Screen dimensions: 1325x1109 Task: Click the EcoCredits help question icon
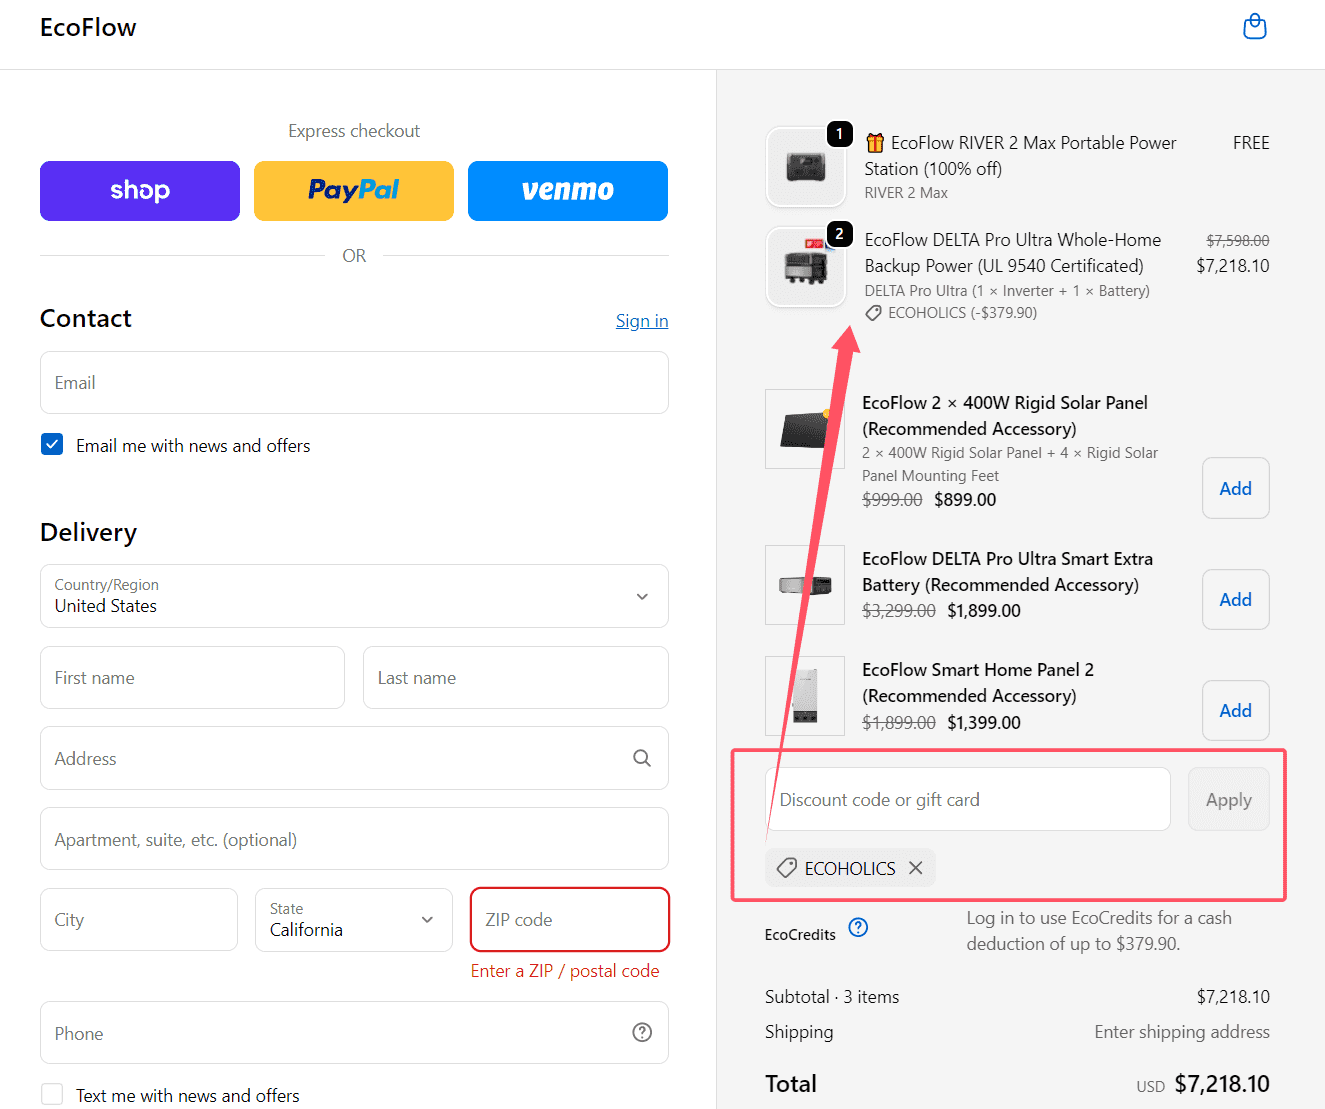pos(858,927)
